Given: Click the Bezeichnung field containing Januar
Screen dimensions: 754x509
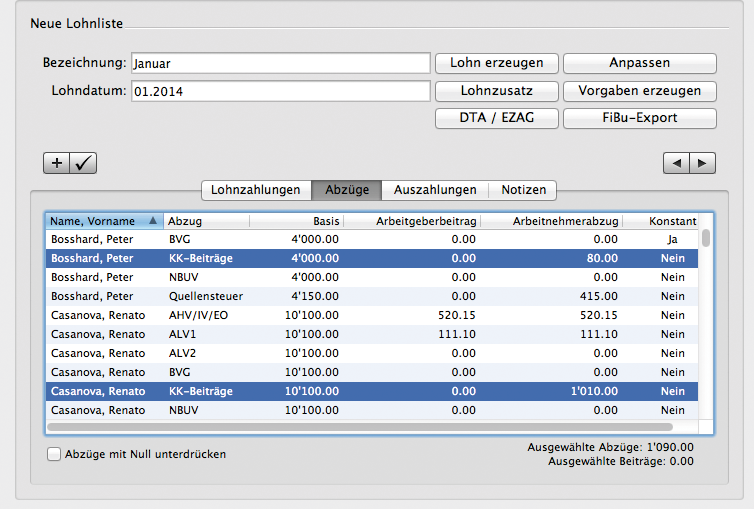Looking at the screenshot, I should pyautogui.click(x=279, y=63).
